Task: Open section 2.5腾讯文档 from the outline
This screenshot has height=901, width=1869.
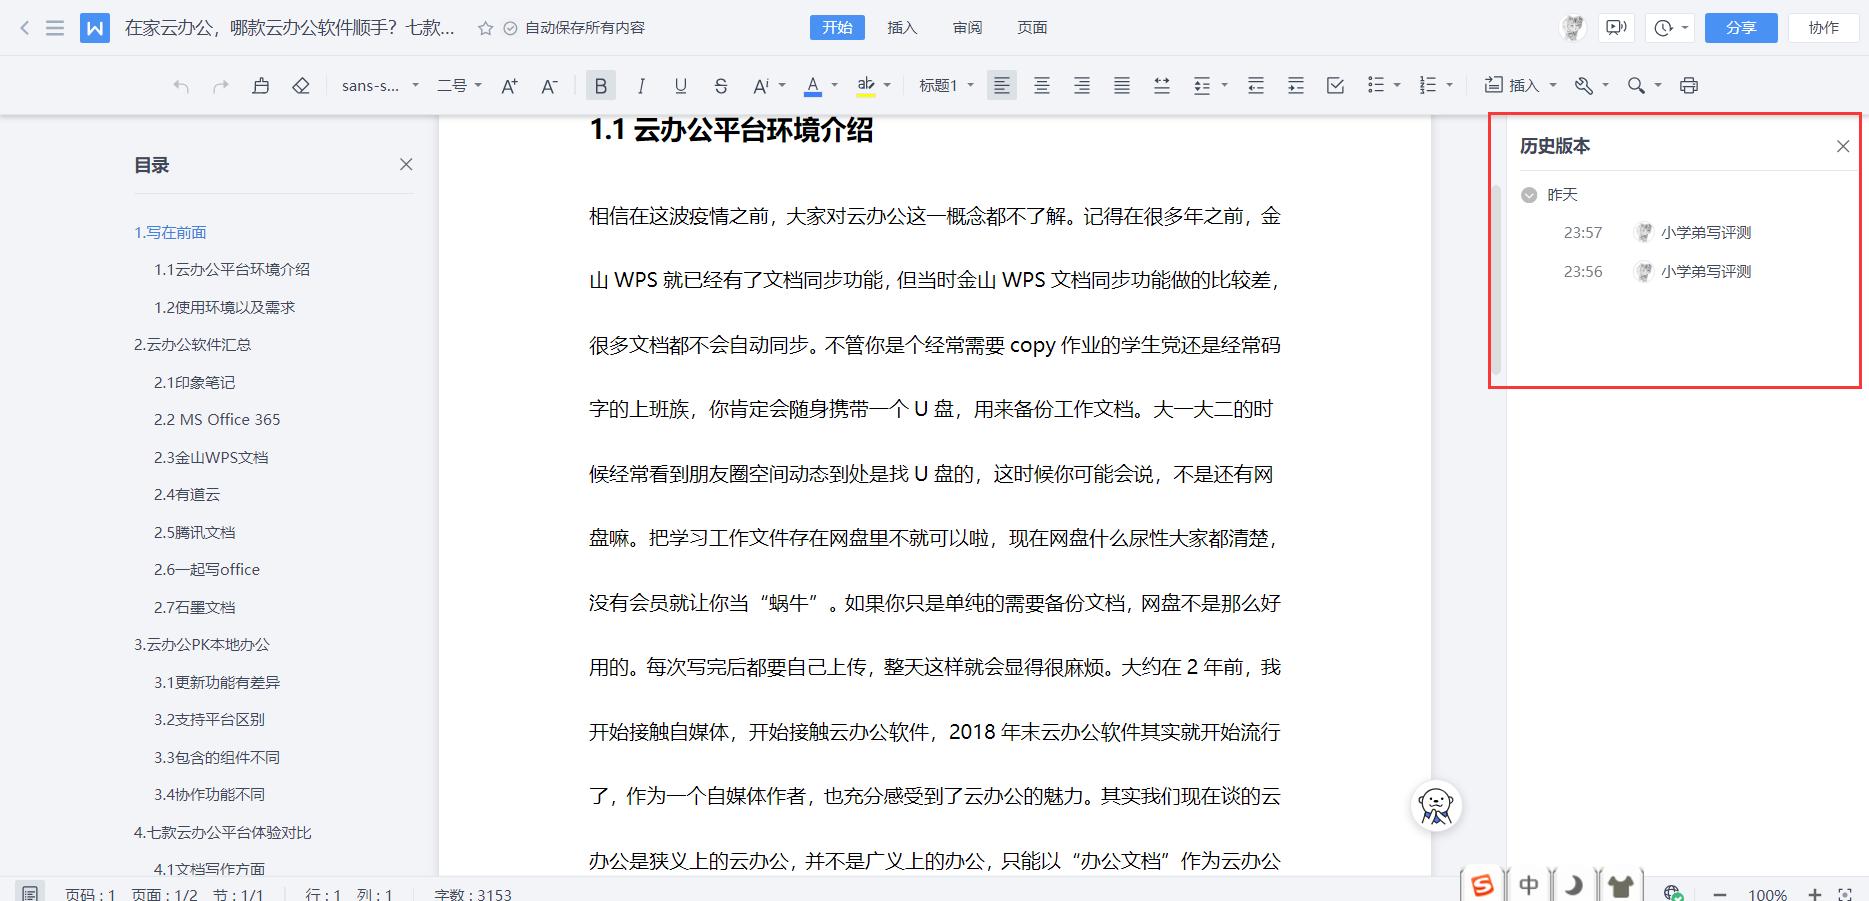Action: point(196,531)
